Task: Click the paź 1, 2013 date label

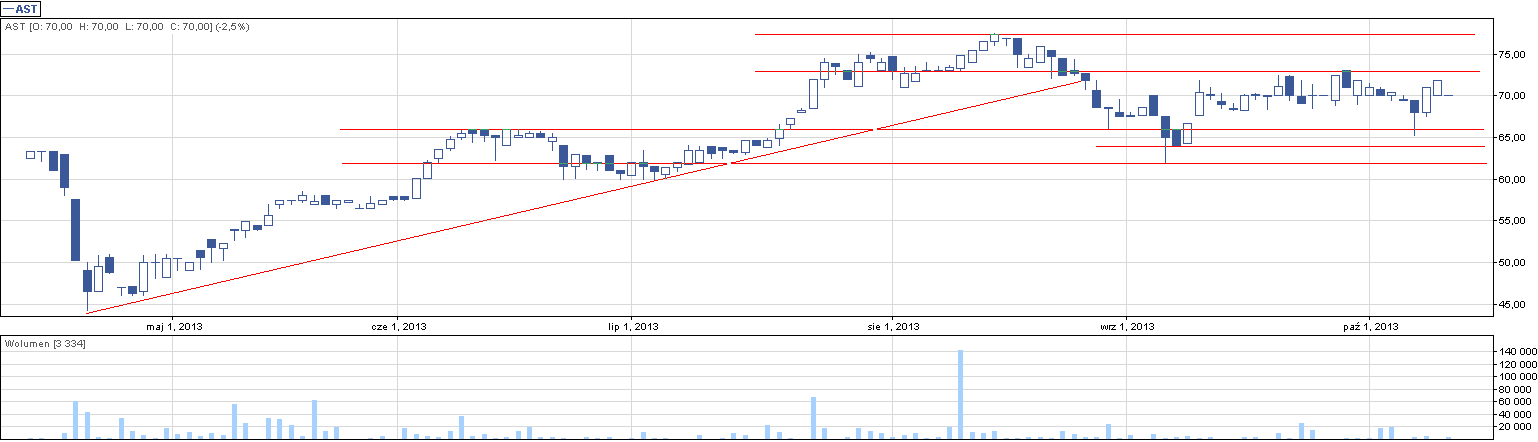Action: [1369, 326]
